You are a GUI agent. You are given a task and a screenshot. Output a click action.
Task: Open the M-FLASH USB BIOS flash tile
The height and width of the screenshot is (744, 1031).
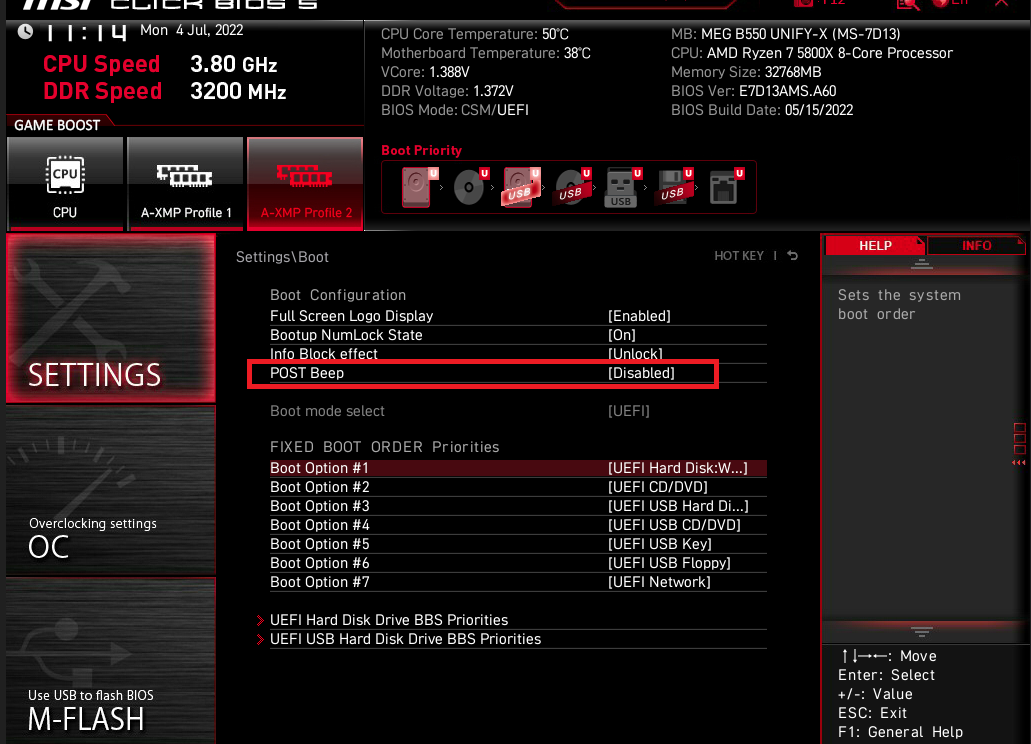click(110, 661)
